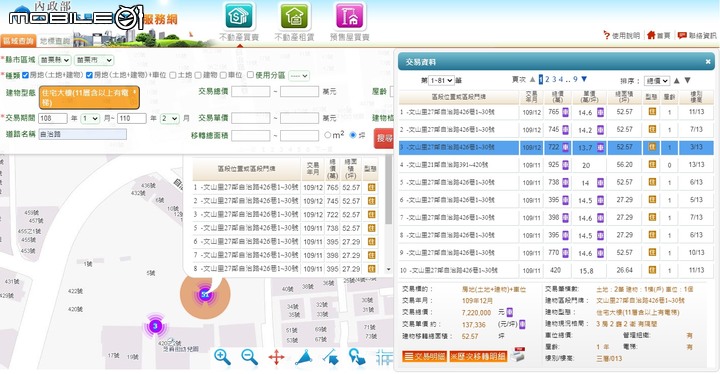This screenshot has height=374, width=720.
Task: Click the building type icon in row 4
Action: (x=652, y=164)
